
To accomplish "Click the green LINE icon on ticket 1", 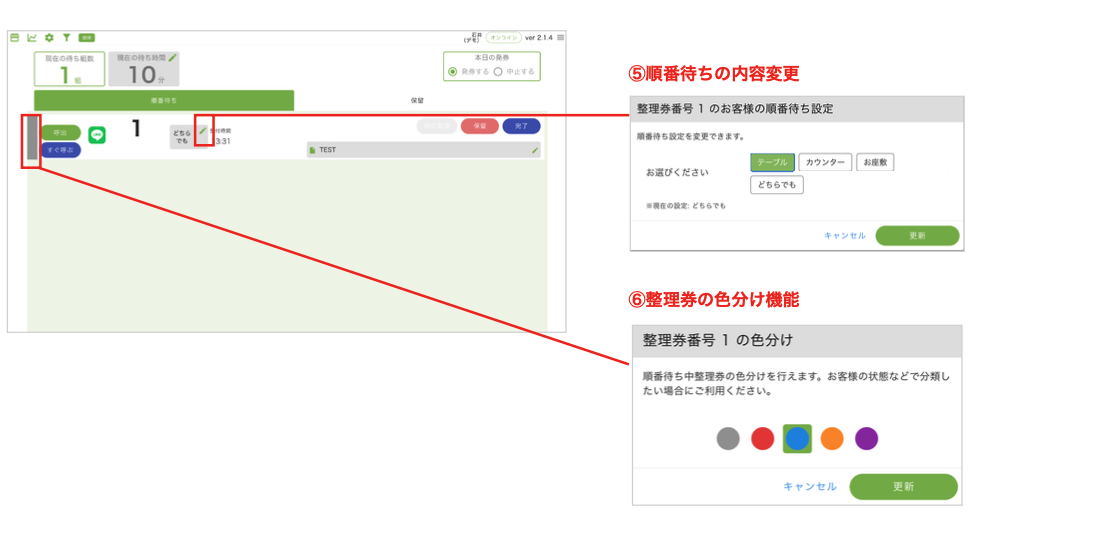I will [97, 134].
